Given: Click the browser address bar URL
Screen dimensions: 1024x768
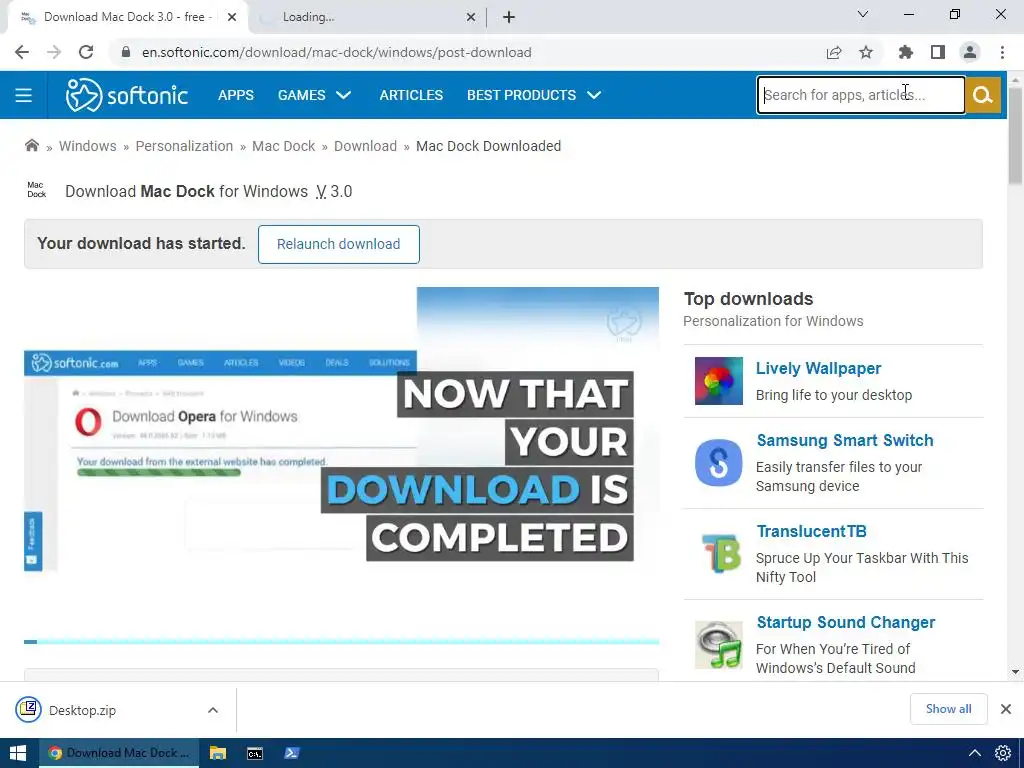Looking at the screenshot, I should [x=336, y=52].
